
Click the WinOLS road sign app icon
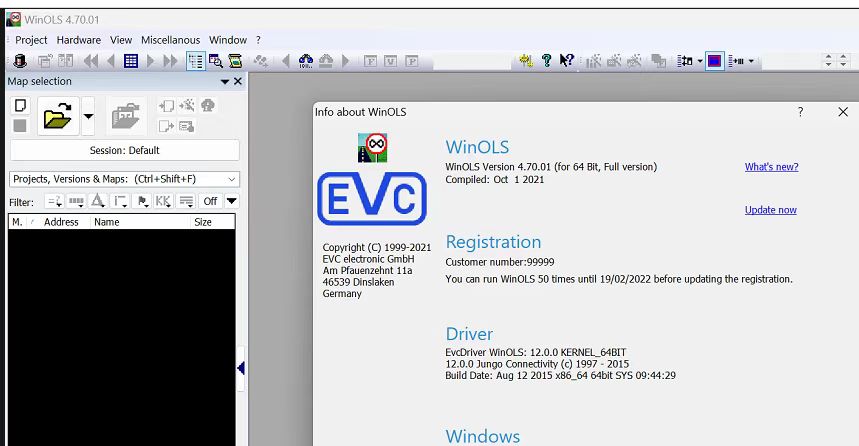click(373, 147)
